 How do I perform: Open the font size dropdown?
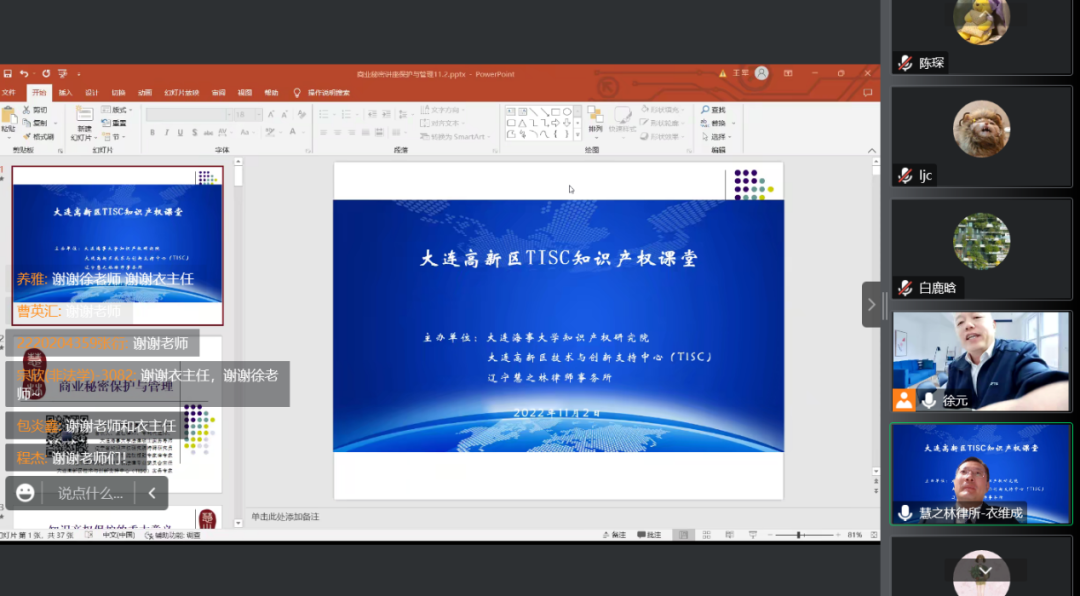point(257,115)
